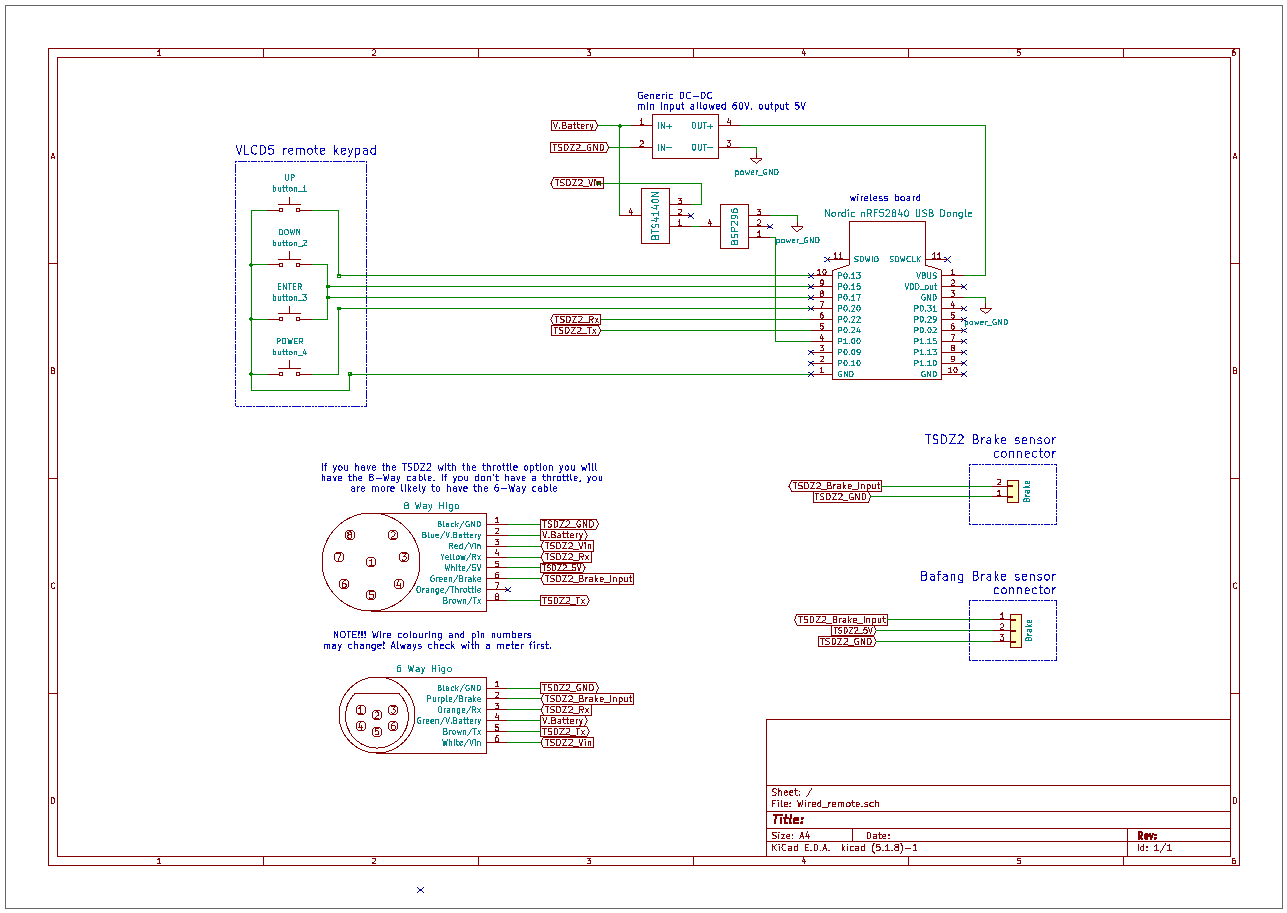Click the 'KiCad E.D.A. kicad (5.1.8)-1' text

(844, 848)
